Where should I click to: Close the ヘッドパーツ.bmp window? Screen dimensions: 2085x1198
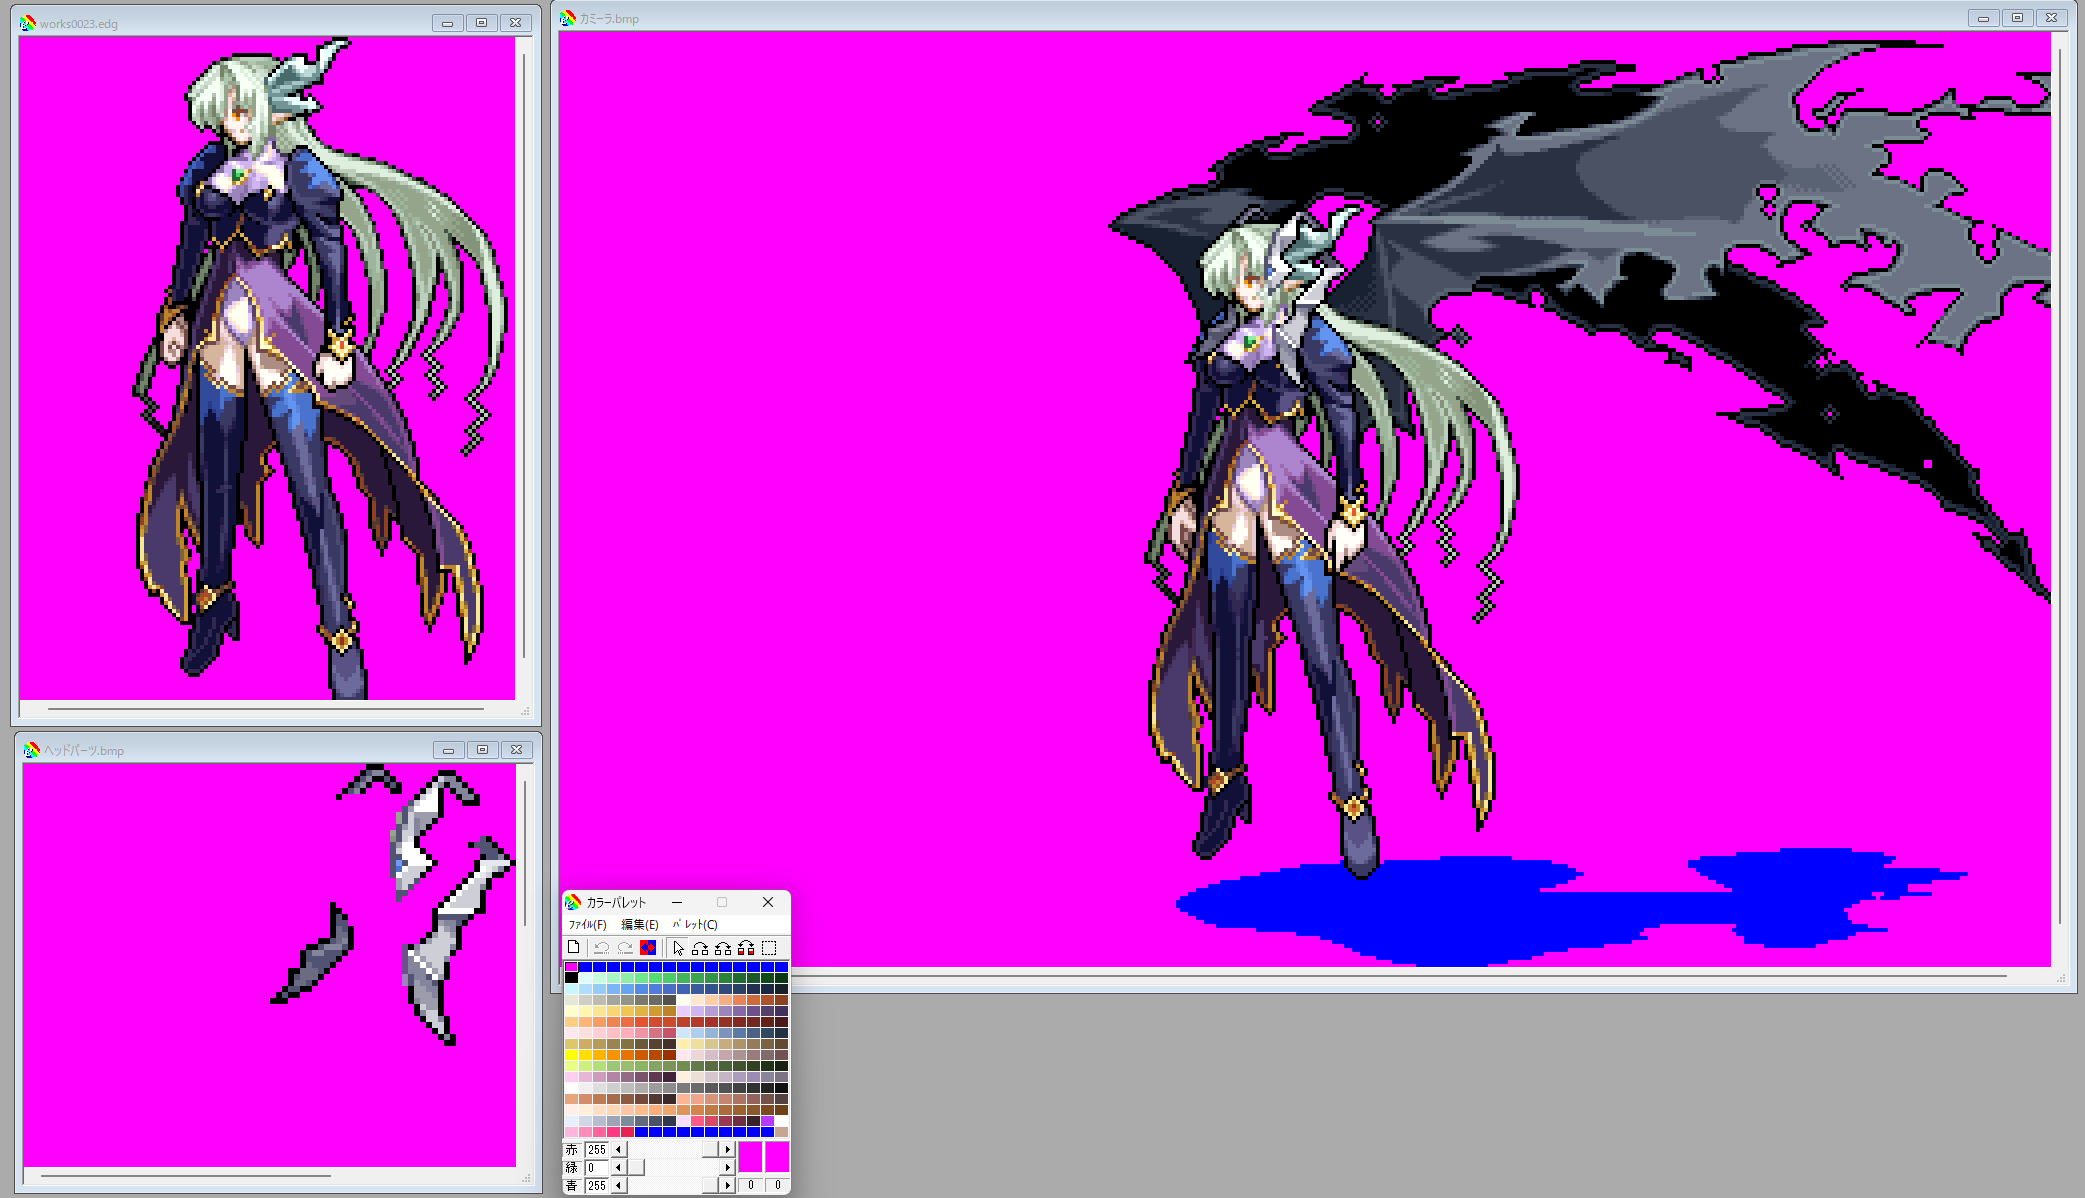(x=516, y=750)
